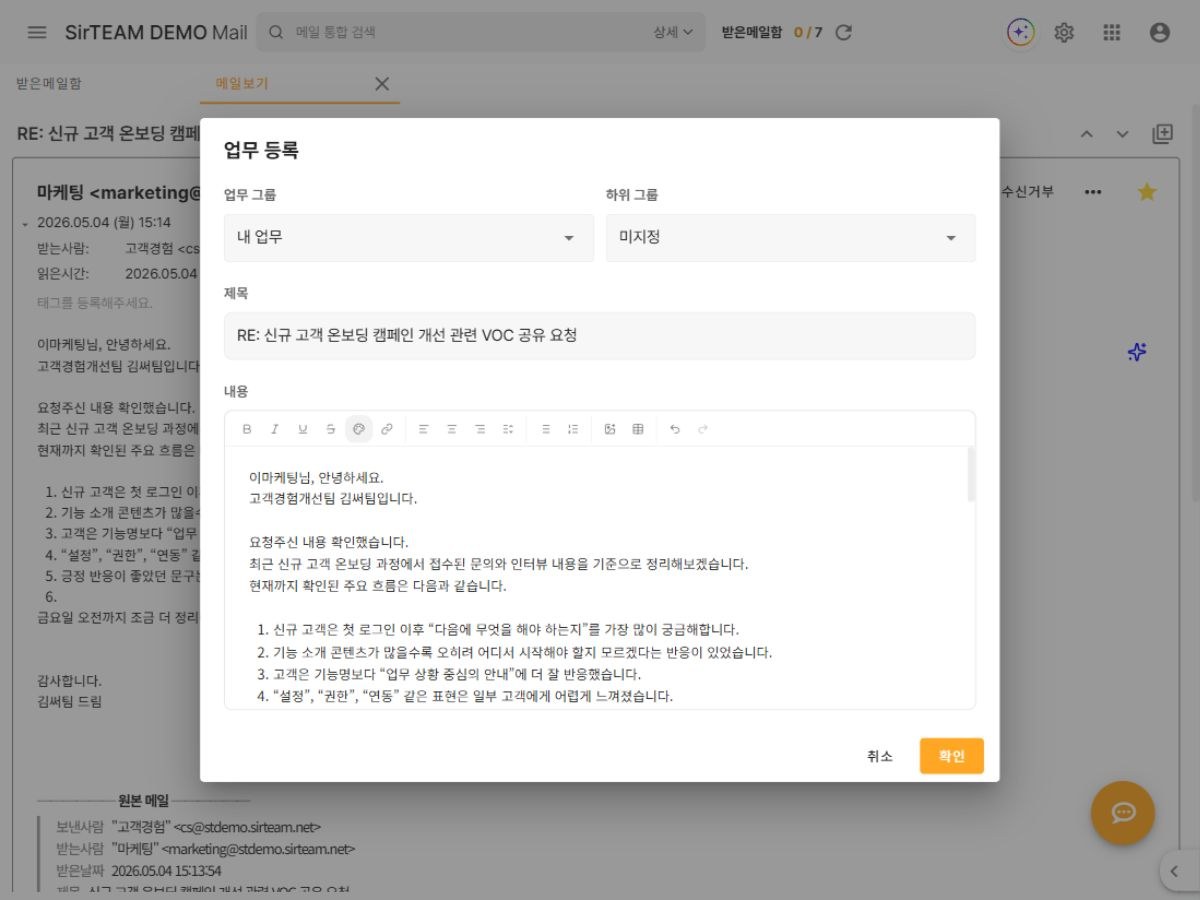Open the text color palette
This screenshot has height=900, width=1200.
tap(358, 429)
